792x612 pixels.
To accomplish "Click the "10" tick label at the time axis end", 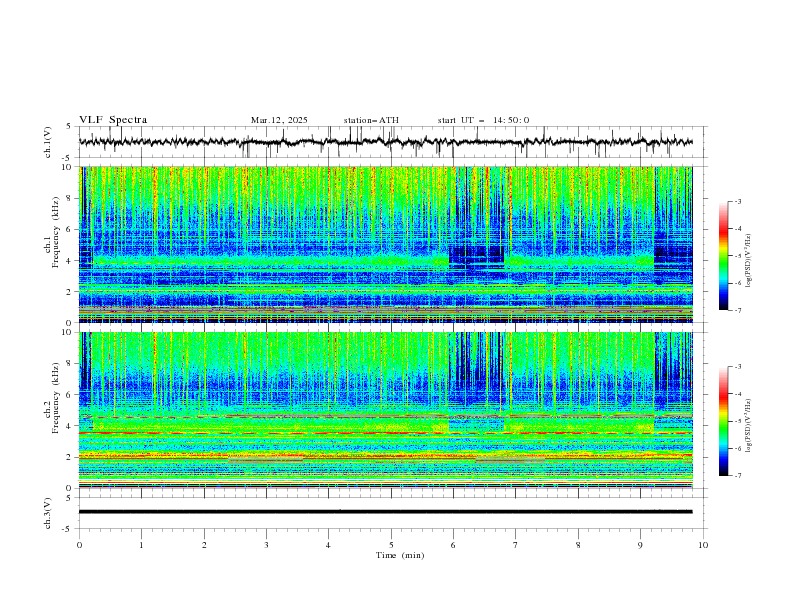I will tap(703, 545).
